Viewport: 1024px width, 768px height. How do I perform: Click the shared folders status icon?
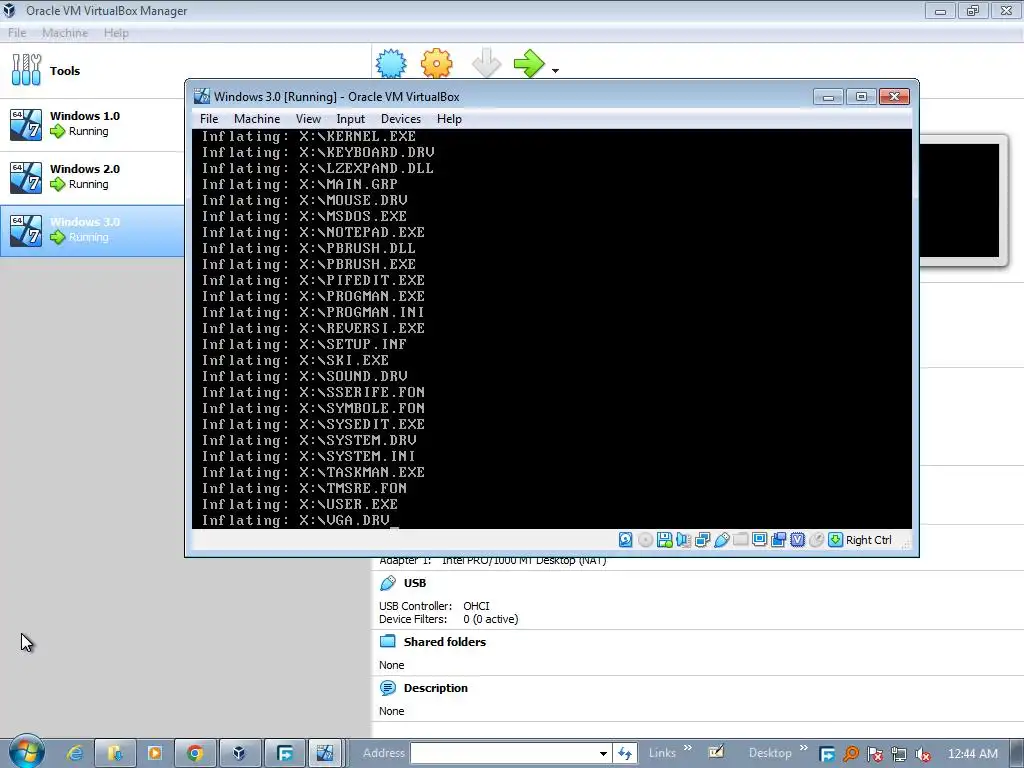(741, 539)
